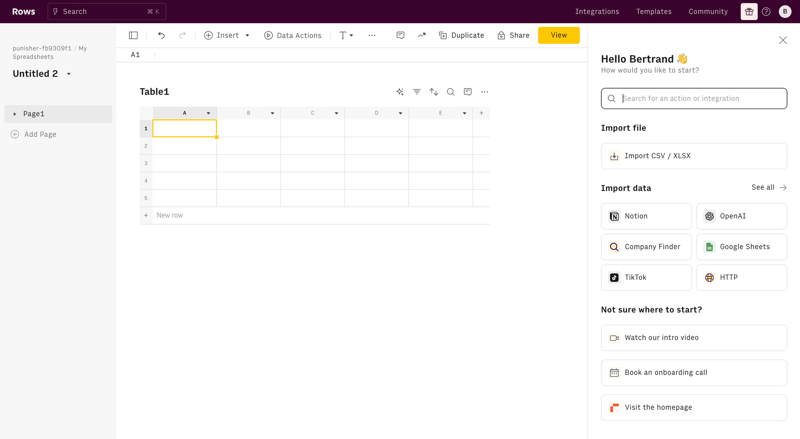Open Table1 more options ellipsis
800x439 pixels.
pos(485,92)
